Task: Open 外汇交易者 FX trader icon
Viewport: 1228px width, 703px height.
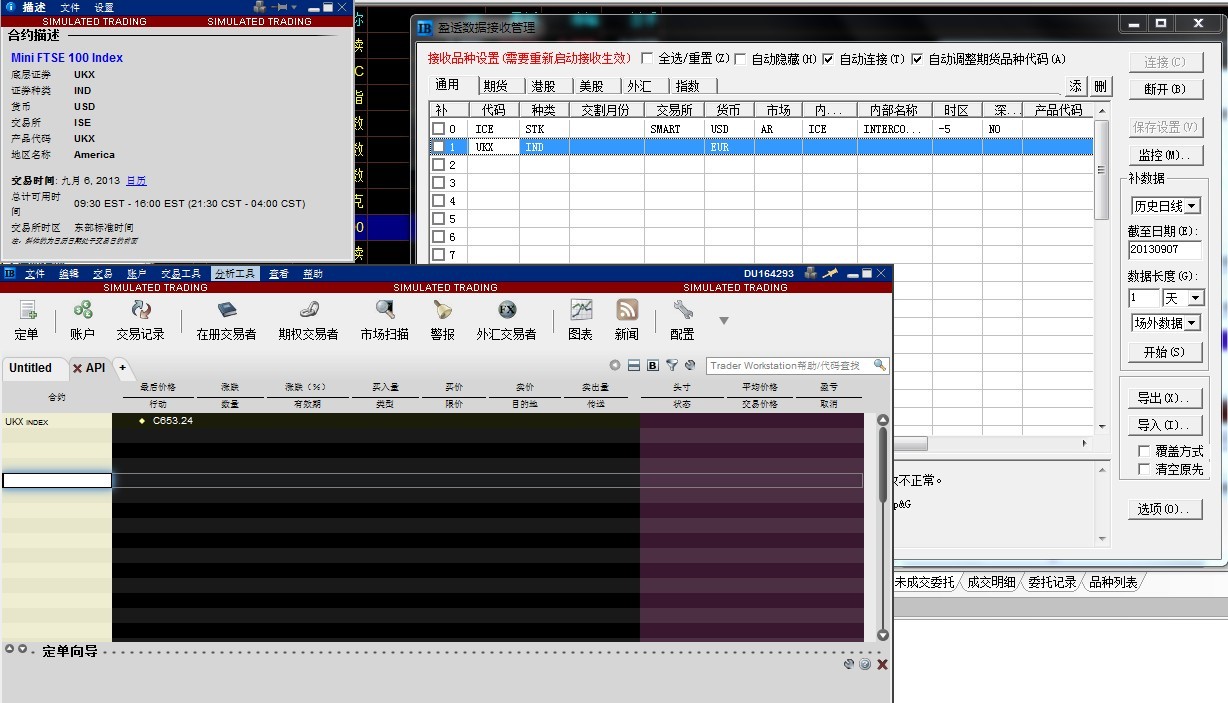Action: click(506, 319)
